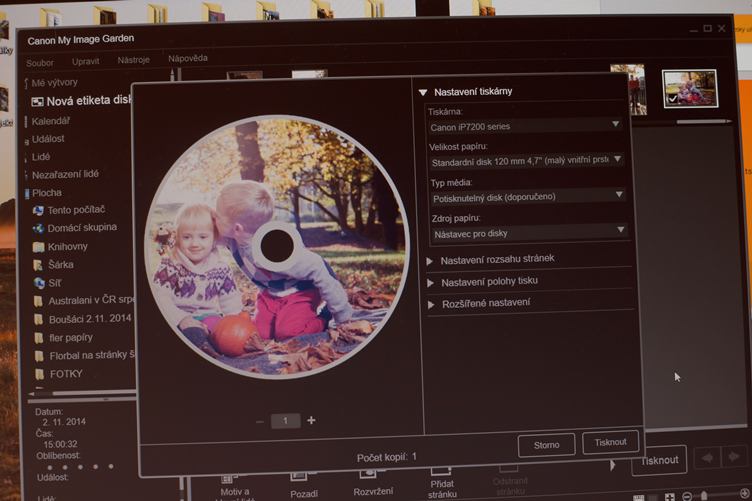The image size is (752, 501).
Task: Select Mé výtvory in the sidebar
Action: pos(54,82)
